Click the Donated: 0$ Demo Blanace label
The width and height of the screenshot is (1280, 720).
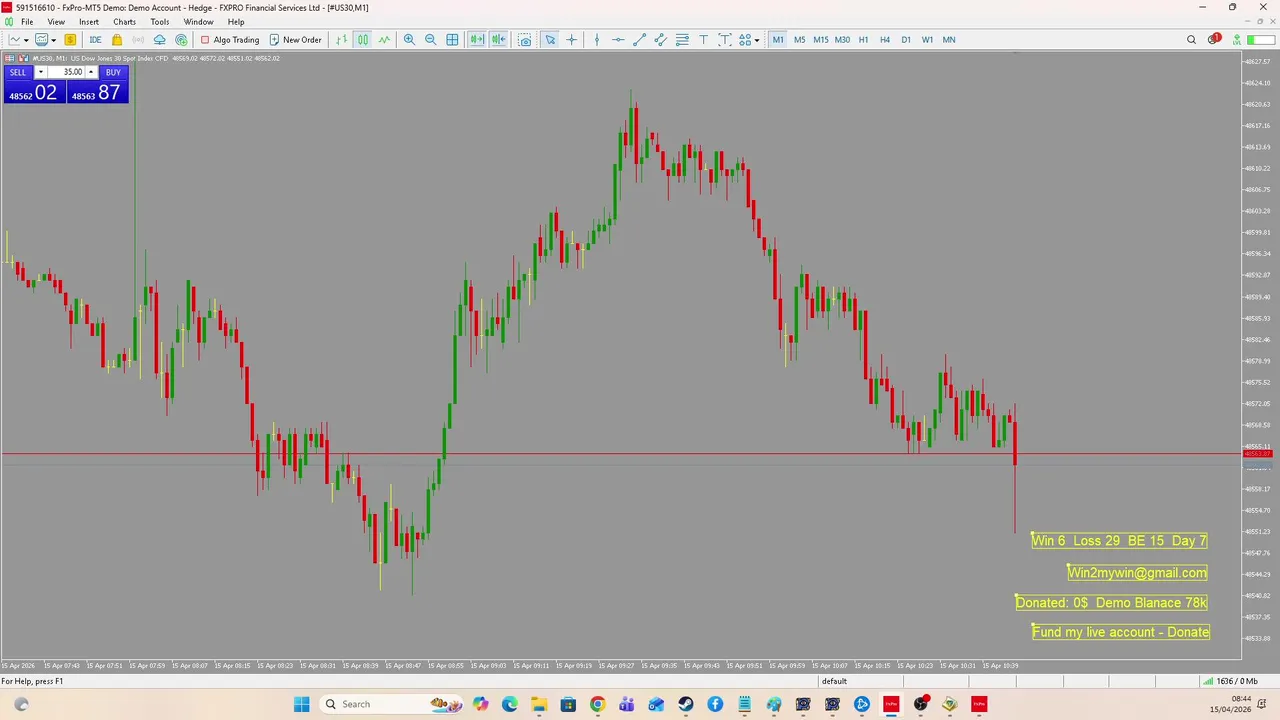(x=1111, y=603)
